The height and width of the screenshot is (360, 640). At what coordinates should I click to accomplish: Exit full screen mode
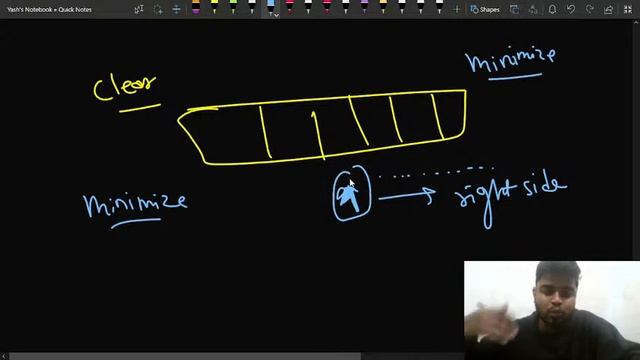[x=628, y=9]
